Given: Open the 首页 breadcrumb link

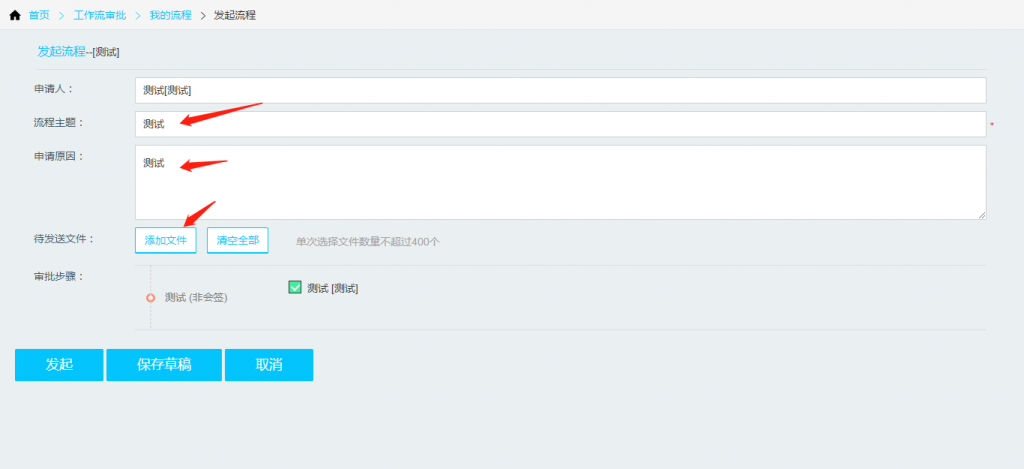Looking at the screenshot, I should [x=39, y=16].
